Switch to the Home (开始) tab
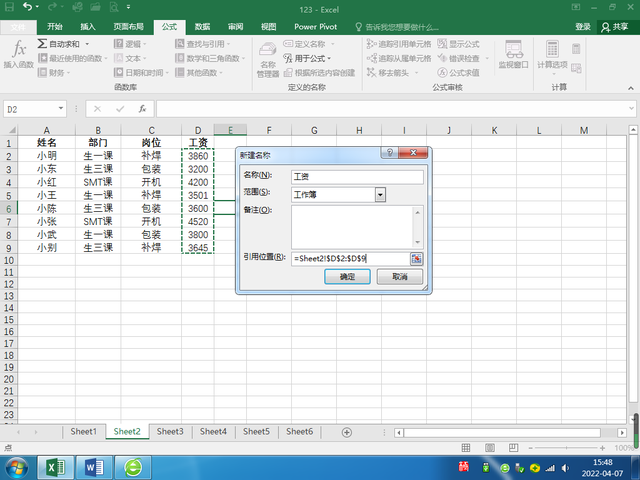The width and height of the screenshot is (640, 480). coord(55,27)
